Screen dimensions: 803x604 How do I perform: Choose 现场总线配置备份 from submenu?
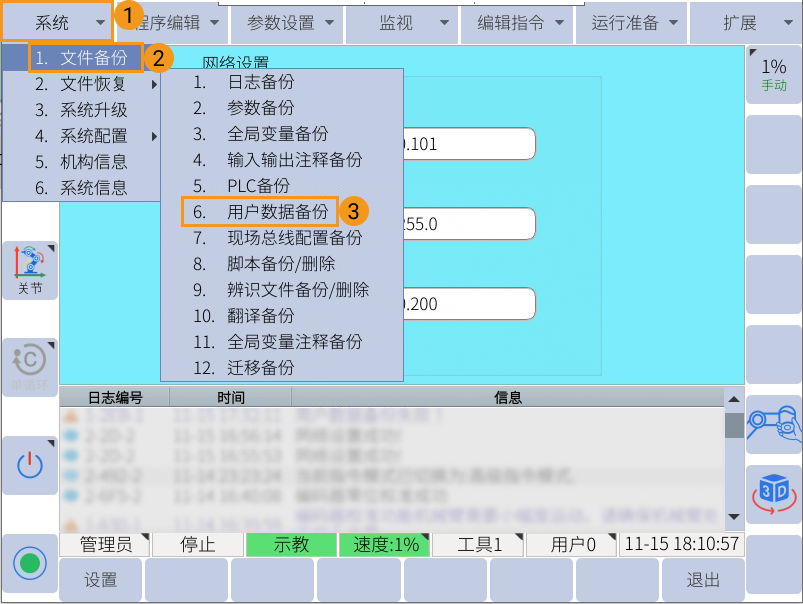282,238
